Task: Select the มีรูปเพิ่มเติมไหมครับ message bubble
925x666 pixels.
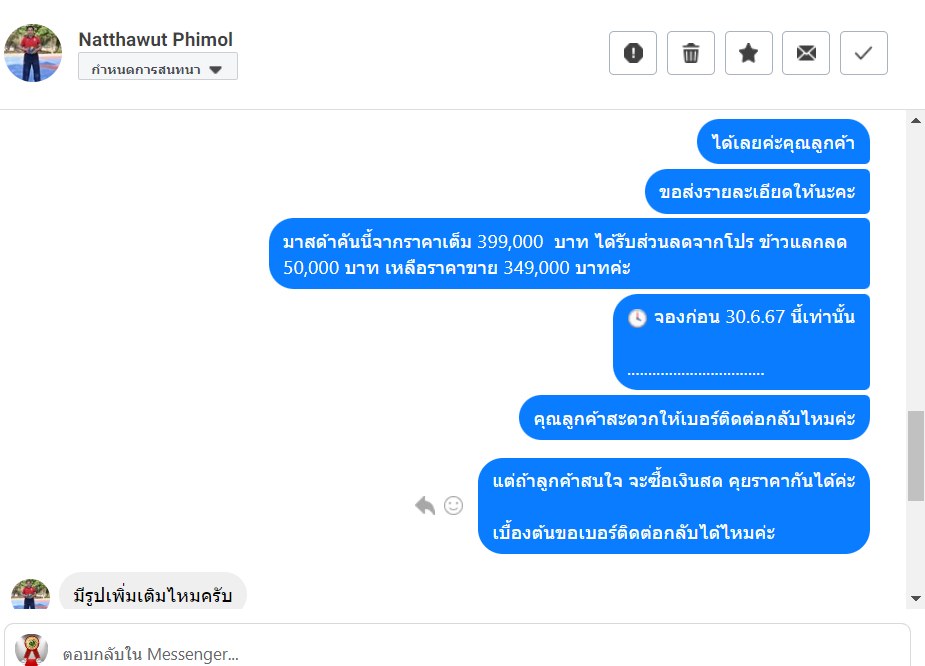Action: click(x=153, y=594)
